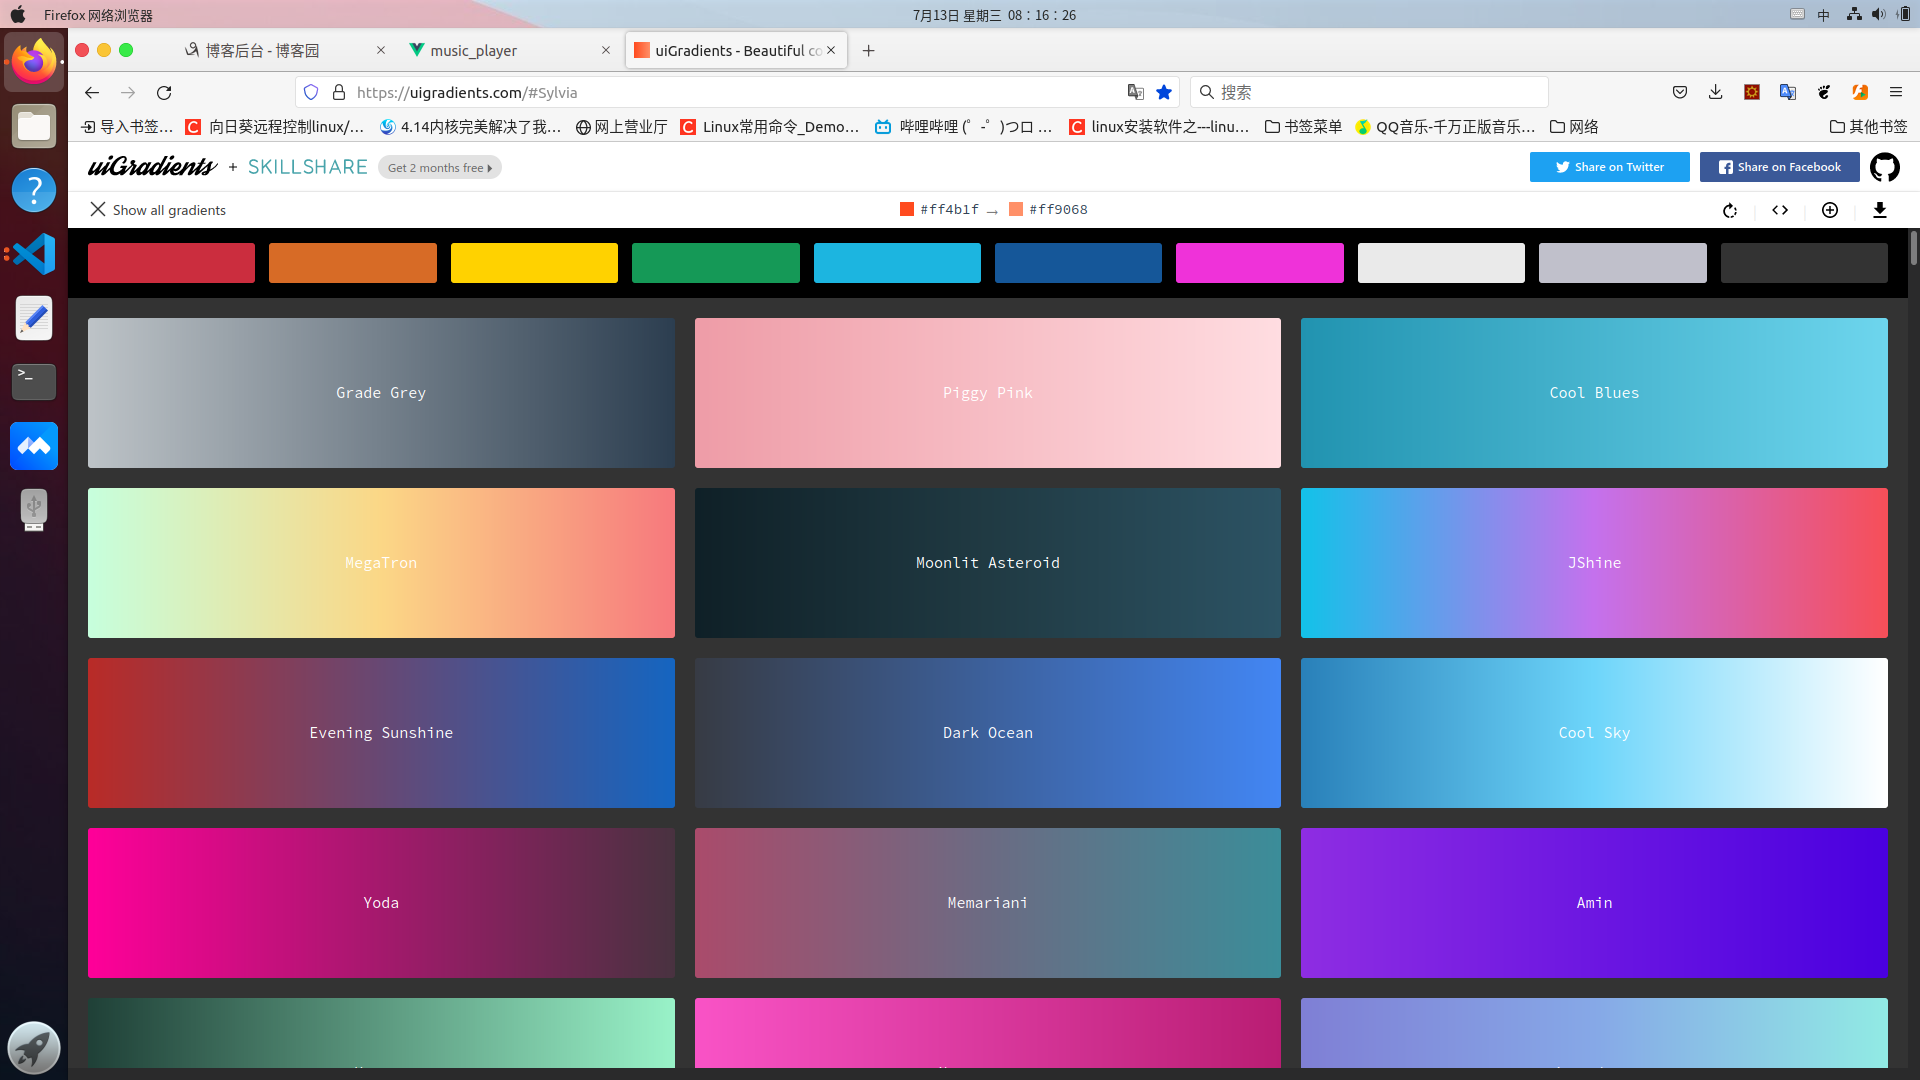Expand the 书签菜单 bookmarks folder
Screen dimensions: 1920x1080
tap(1303, 127)
